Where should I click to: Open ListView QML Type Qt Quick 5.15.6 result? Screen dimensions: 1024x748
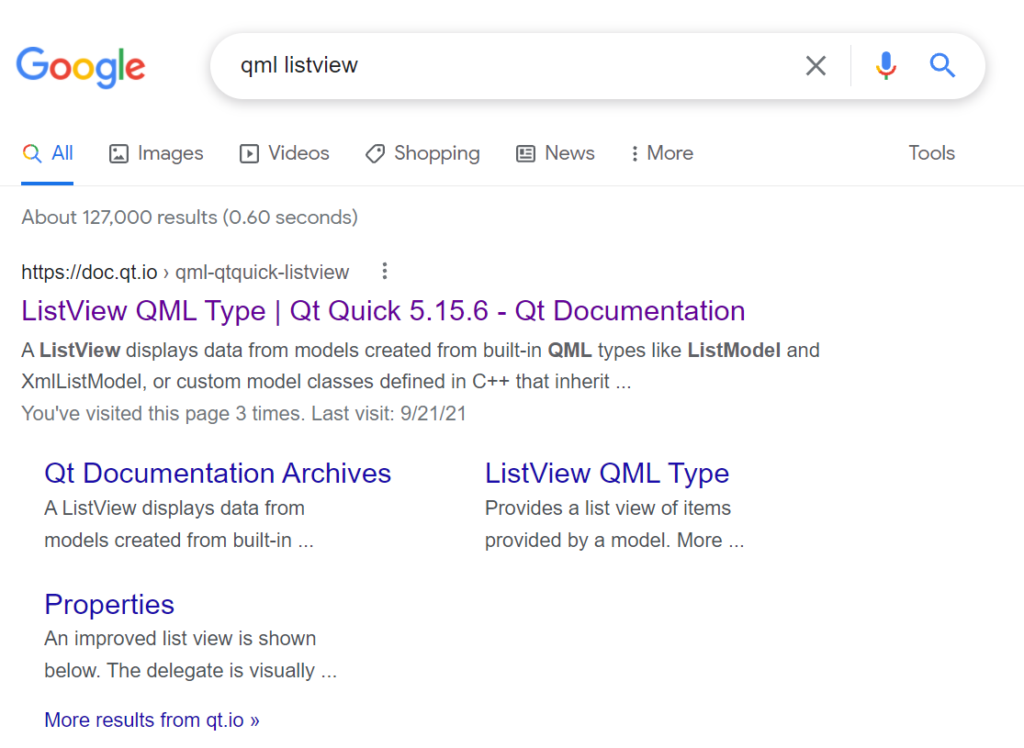pos(383,311)
